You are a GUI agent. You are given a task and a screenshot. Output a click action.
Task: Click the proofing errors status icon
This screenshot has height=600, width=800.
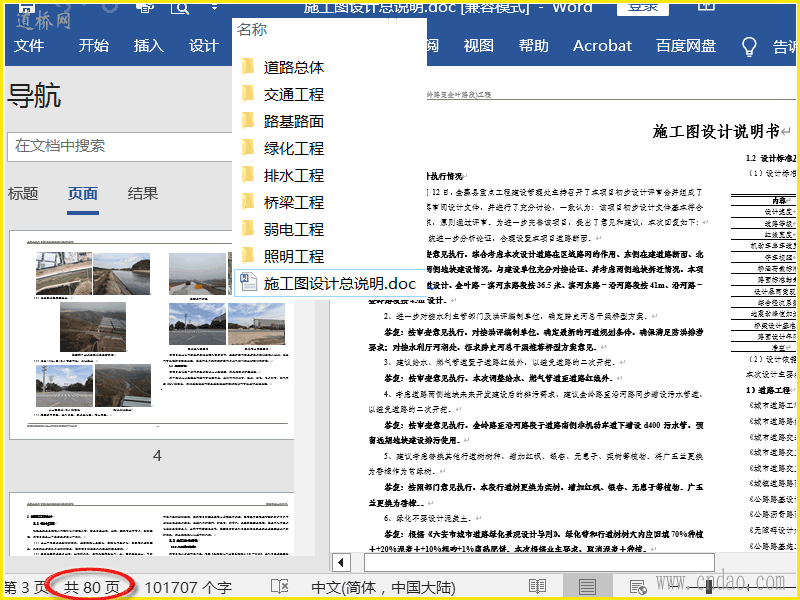point(280,586)
